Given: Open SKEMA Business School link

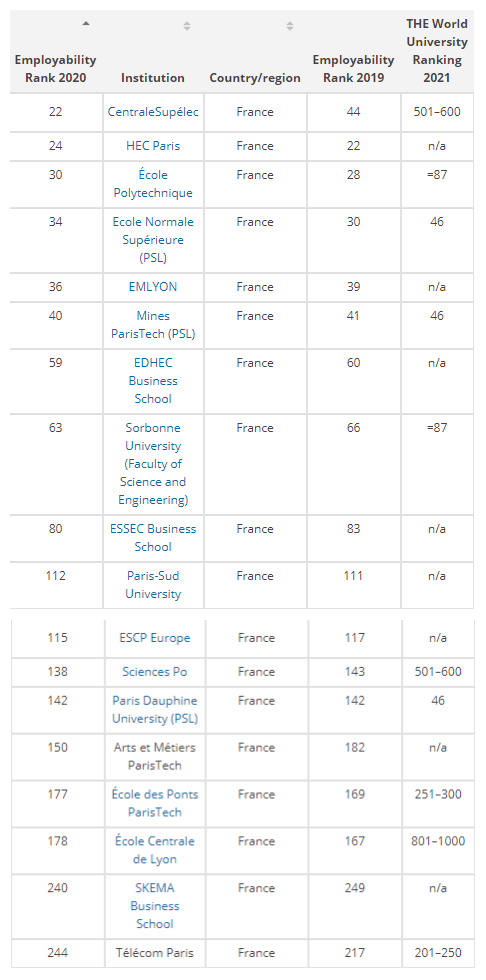Looking at the screenshot, I should click(155, 906).
